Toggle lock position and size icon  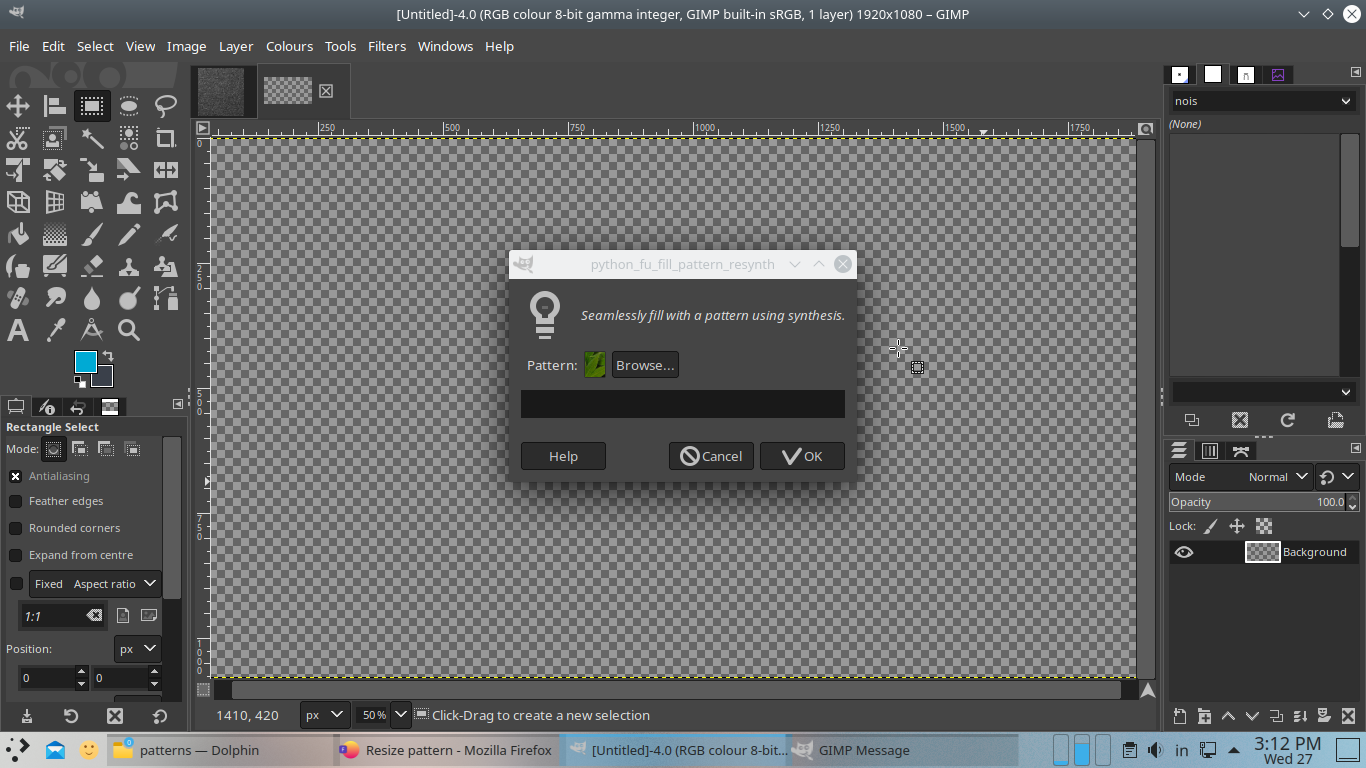point(1237,526)
